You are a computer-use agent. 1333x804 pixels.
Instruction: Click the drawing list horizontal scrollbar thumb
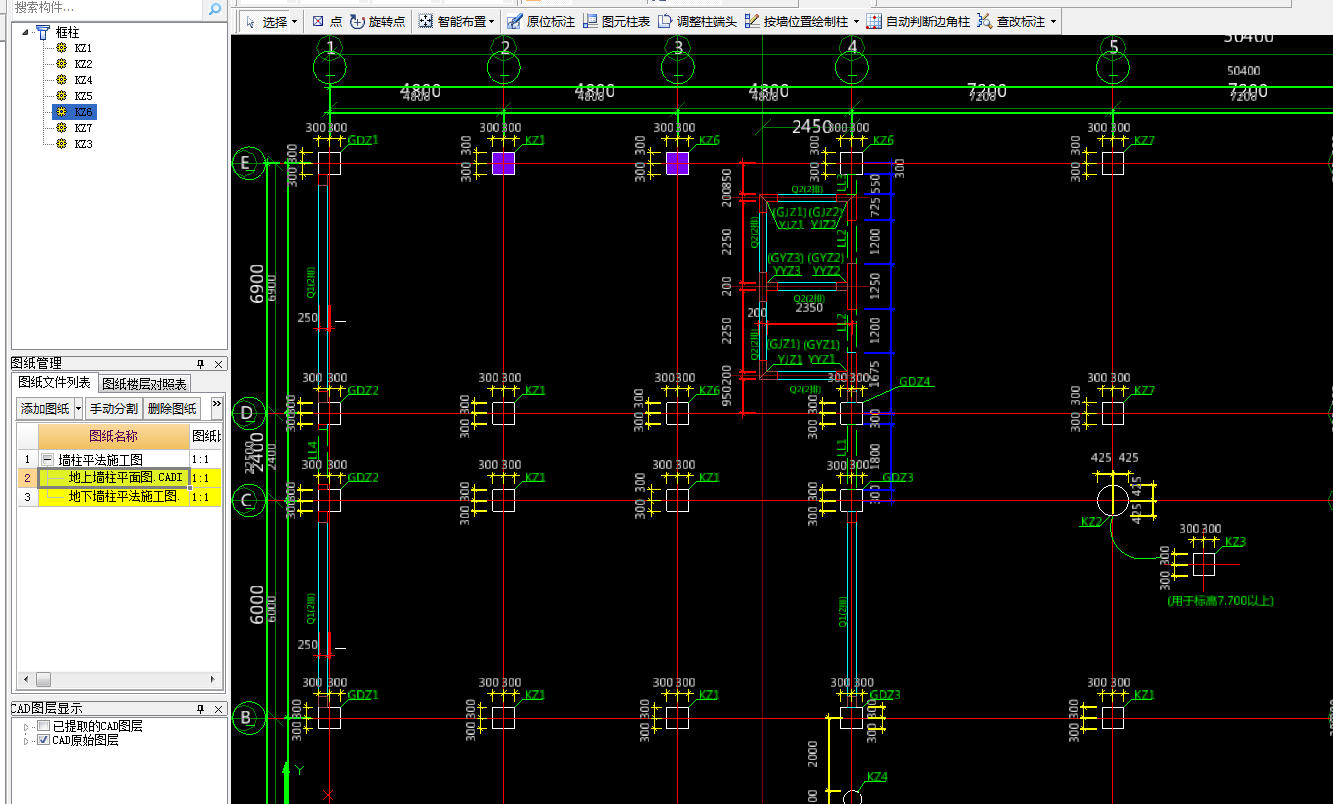43,679
